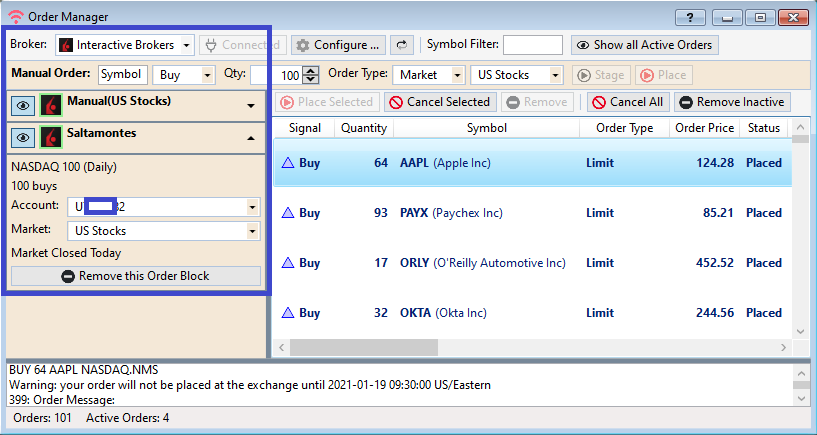817x435 pixels.
Task: Toggle eye visibility for Saltamontes block
Action: point(23,137)
